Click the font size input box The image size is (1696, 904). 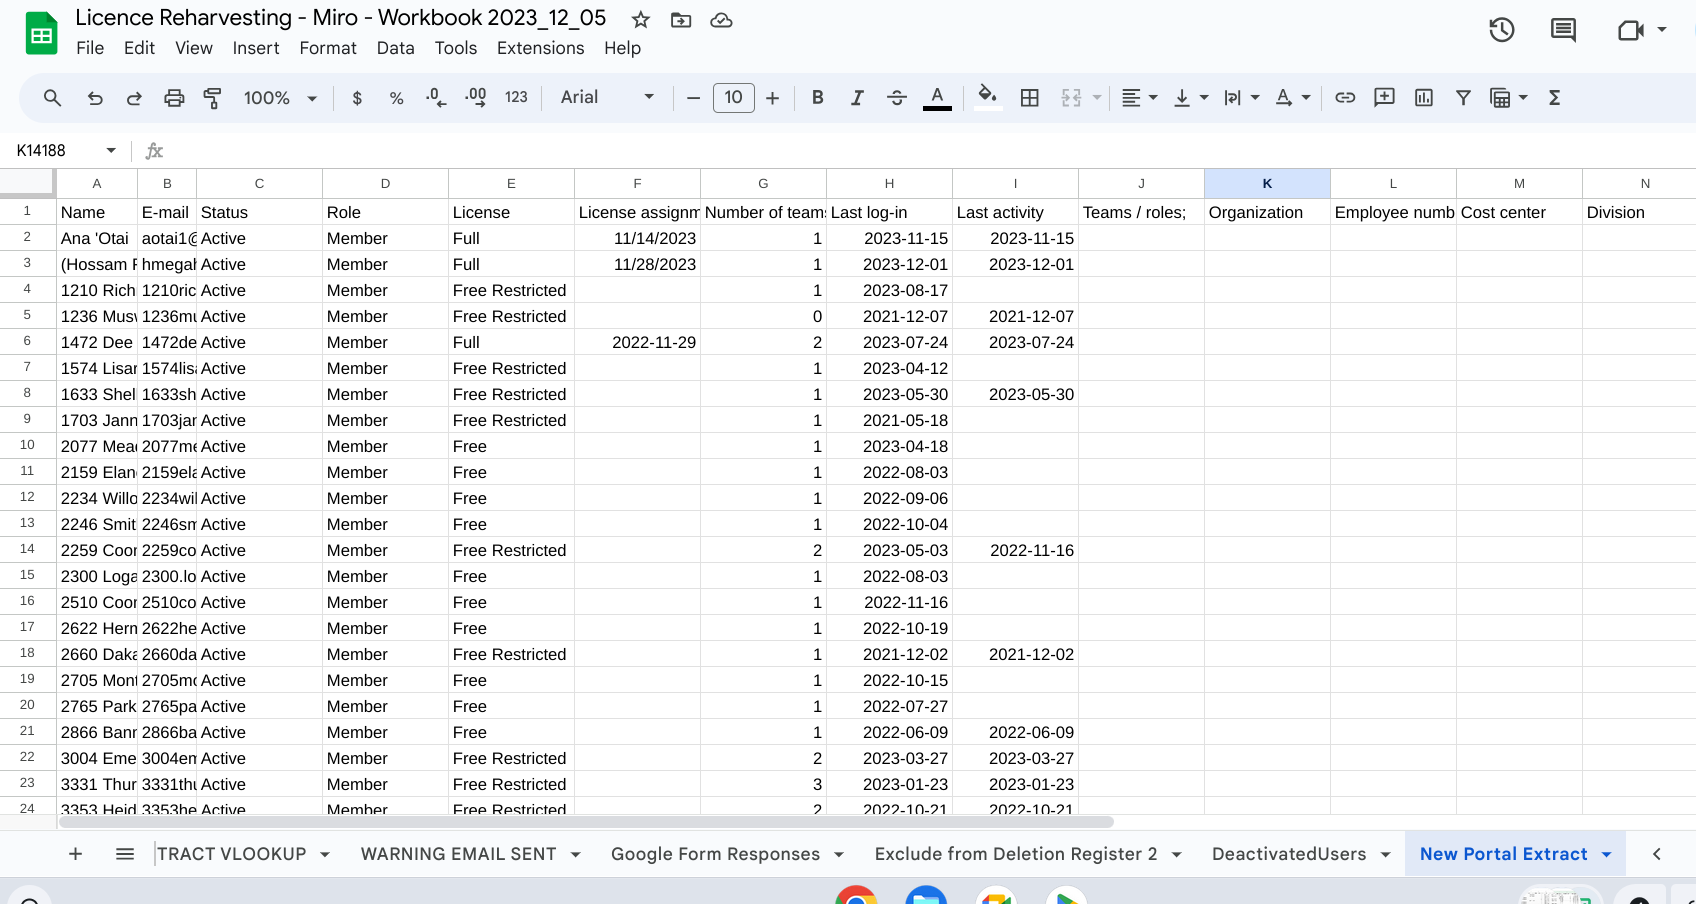733,98
